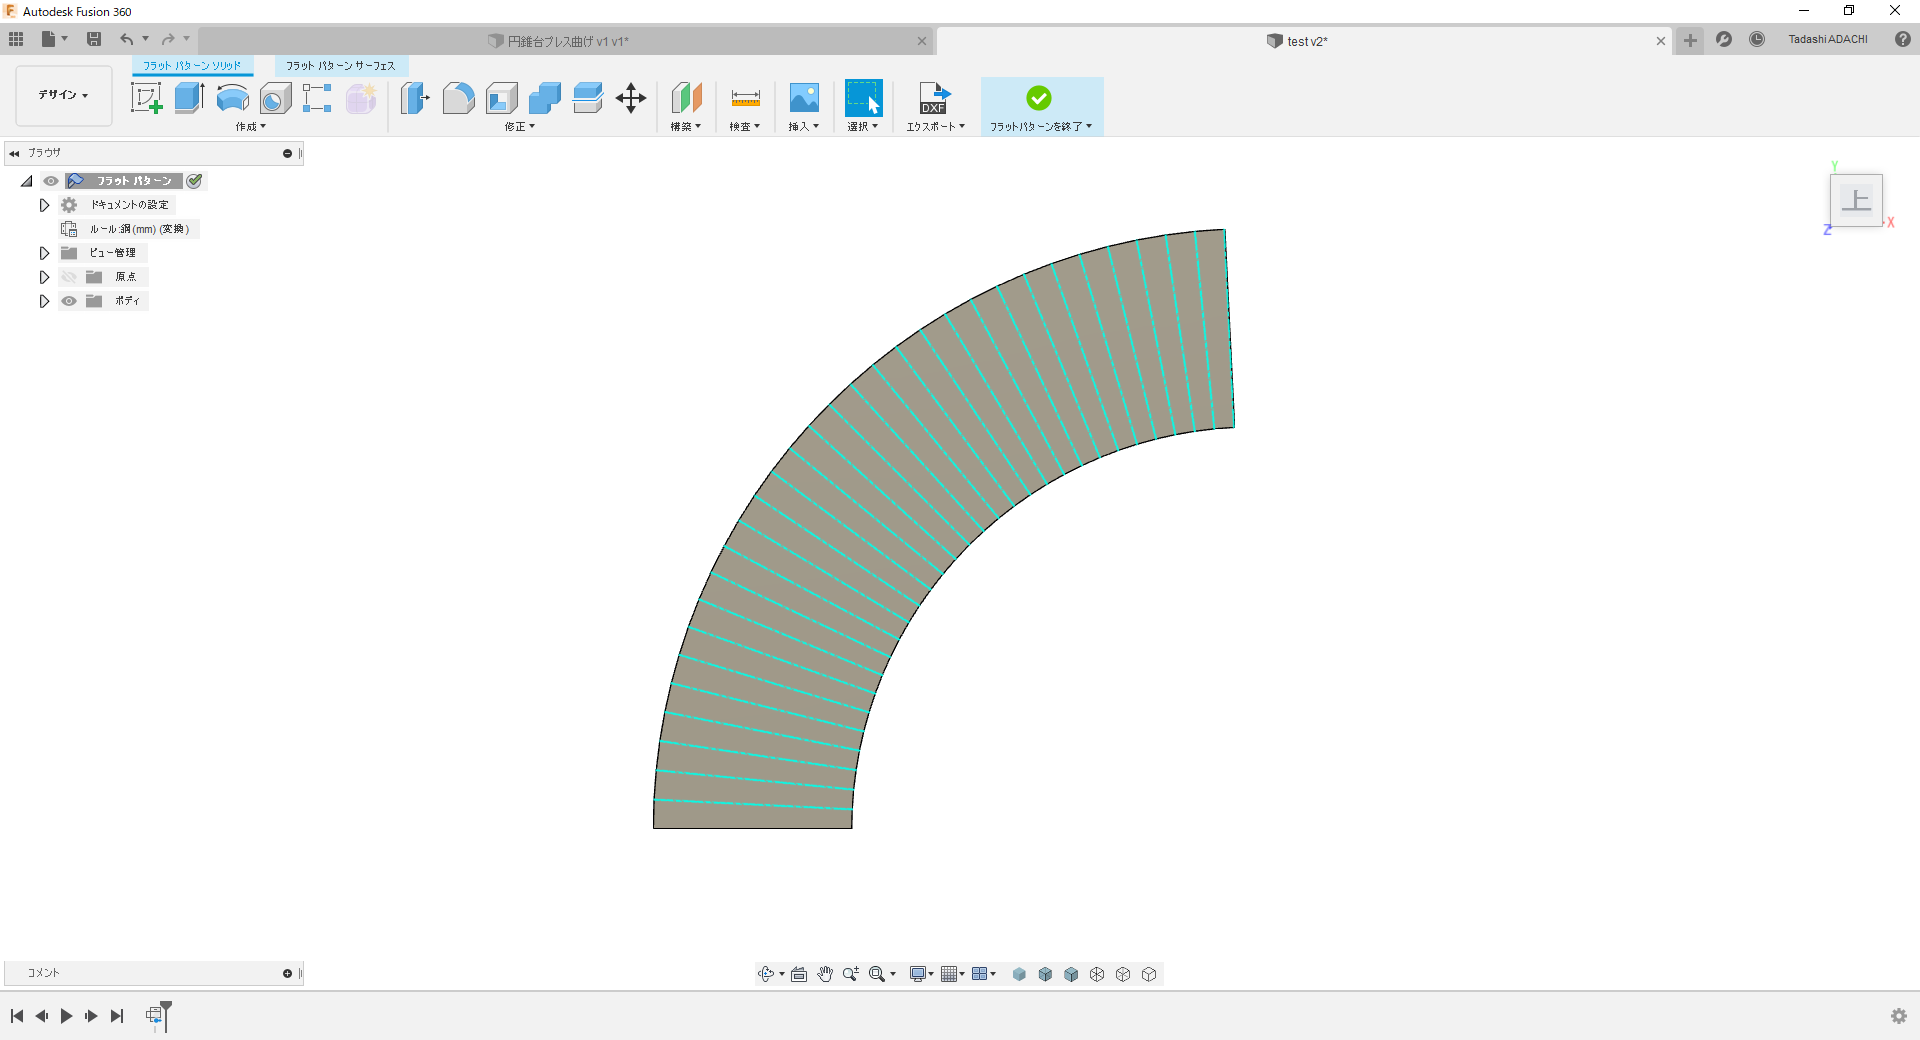This screenshot has width=1920, height=1040.
Task: Expand the ドキュメントの設定 tree node
Action: pyautogui.click(x=44, y=205)
